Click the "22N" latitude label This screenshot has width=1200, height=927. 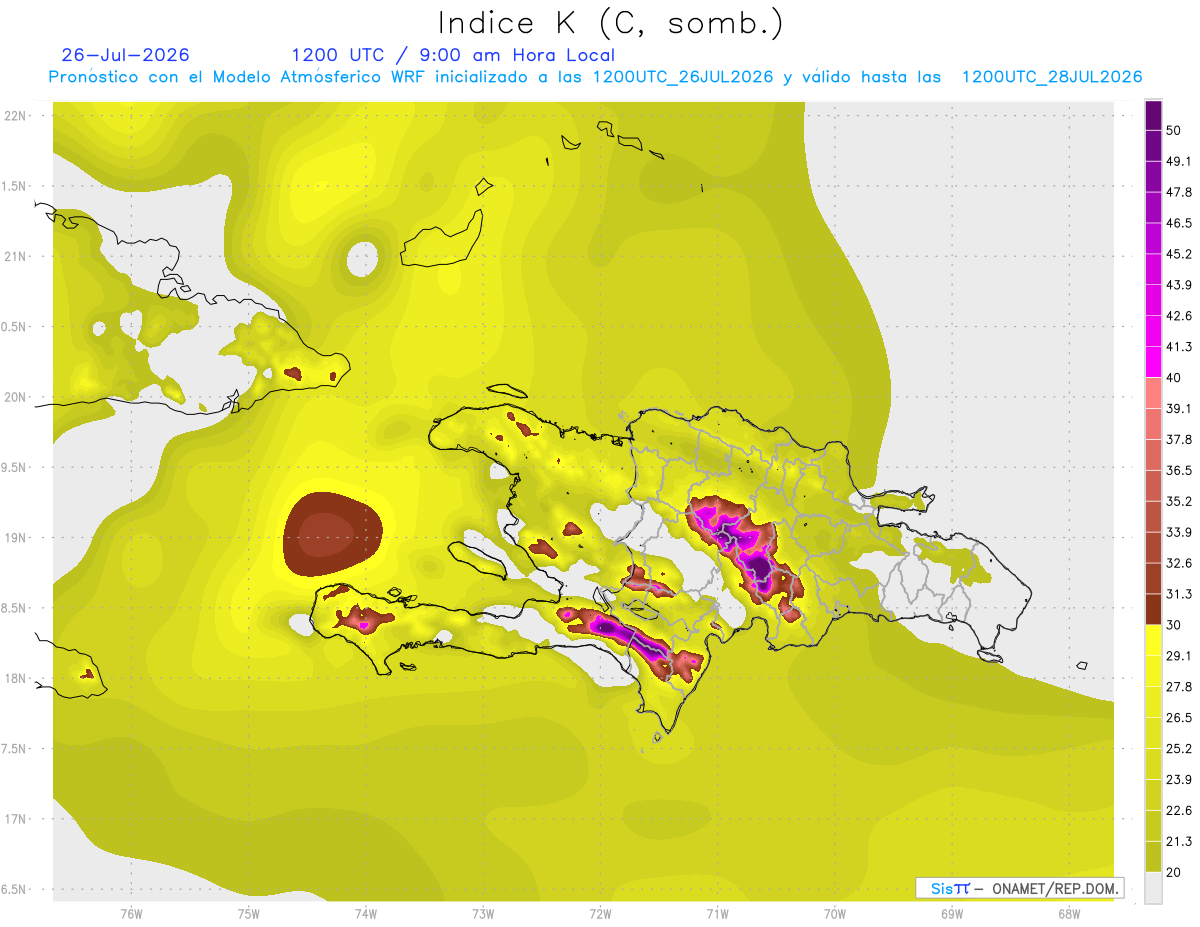coord(14,116)
